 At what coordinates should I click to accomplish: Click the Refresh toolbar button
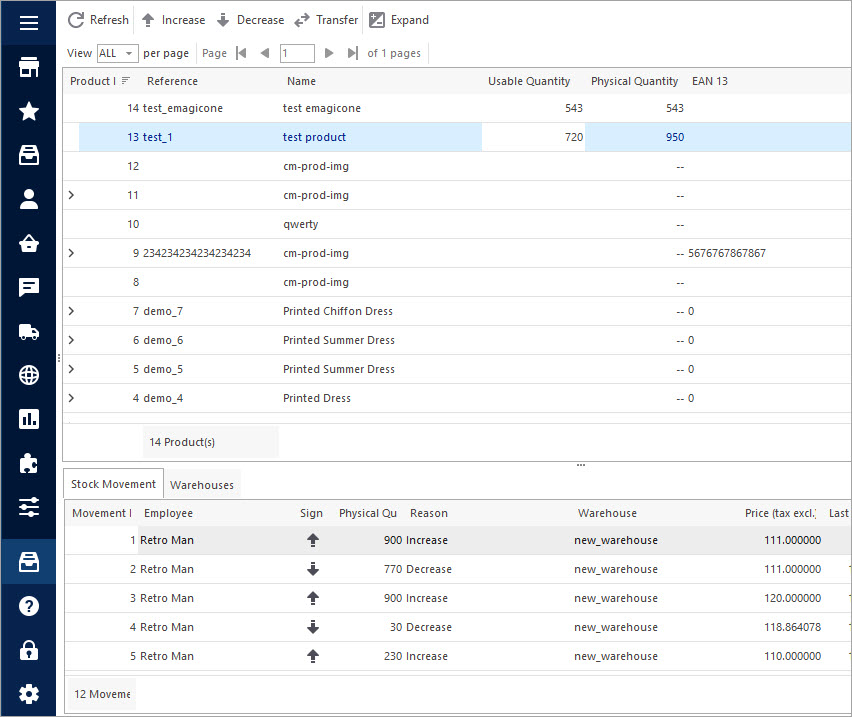coord(98,20)
